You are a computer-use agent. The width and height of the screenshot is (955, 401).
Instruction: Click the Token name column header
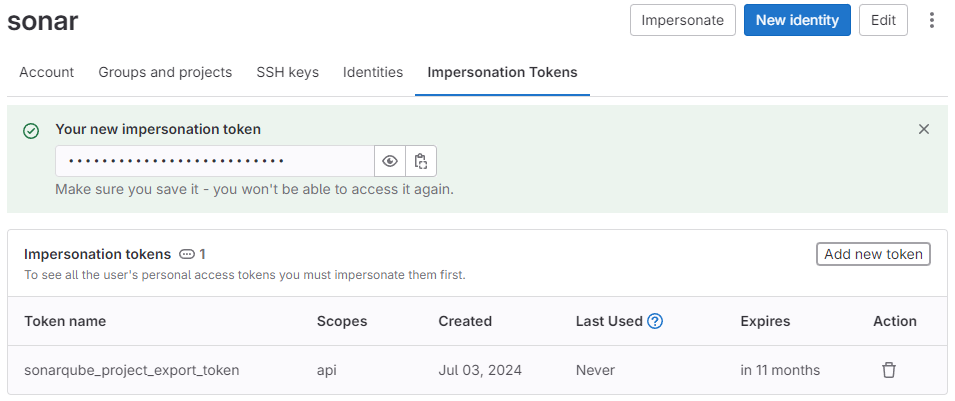tap(65, 321)
